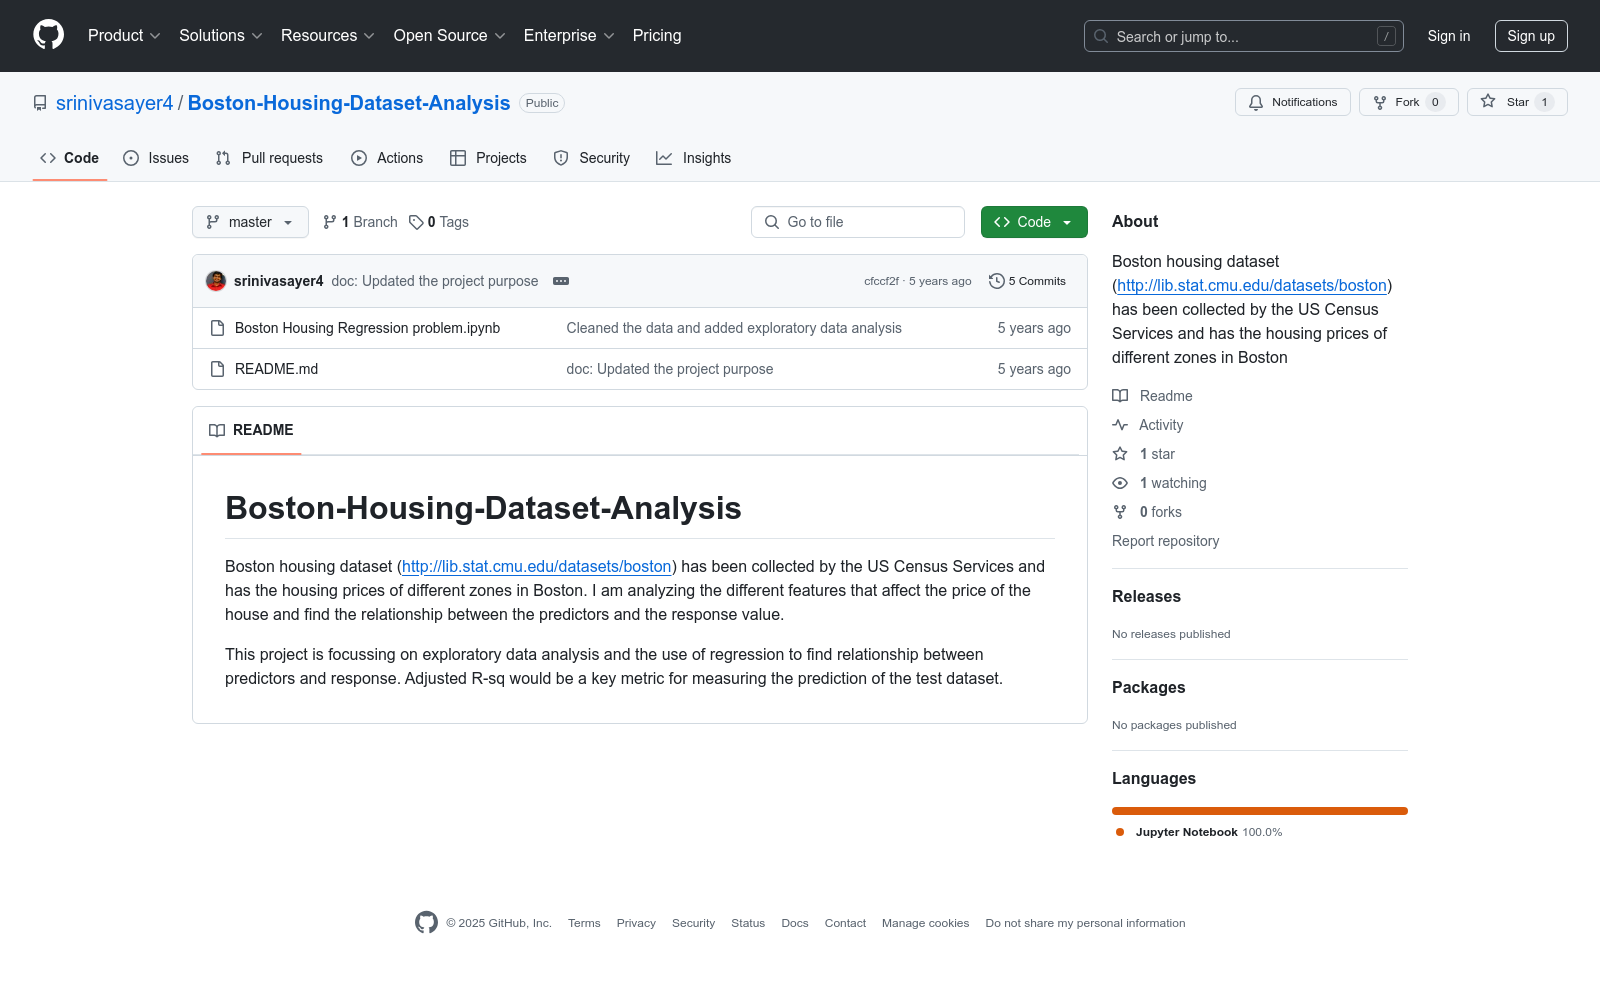
Task: Open the README.md file link
Action: [x=276, y=369]
